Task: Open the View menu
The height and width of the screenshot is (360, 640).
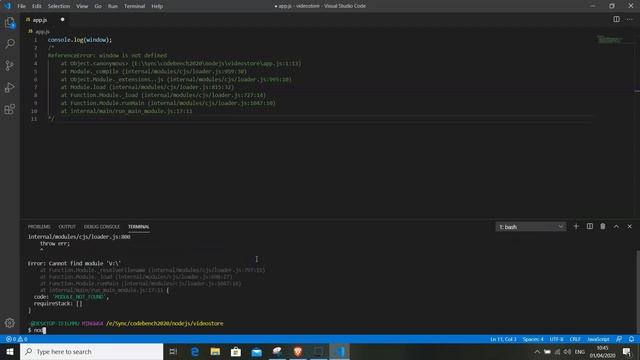Action: 82,6
